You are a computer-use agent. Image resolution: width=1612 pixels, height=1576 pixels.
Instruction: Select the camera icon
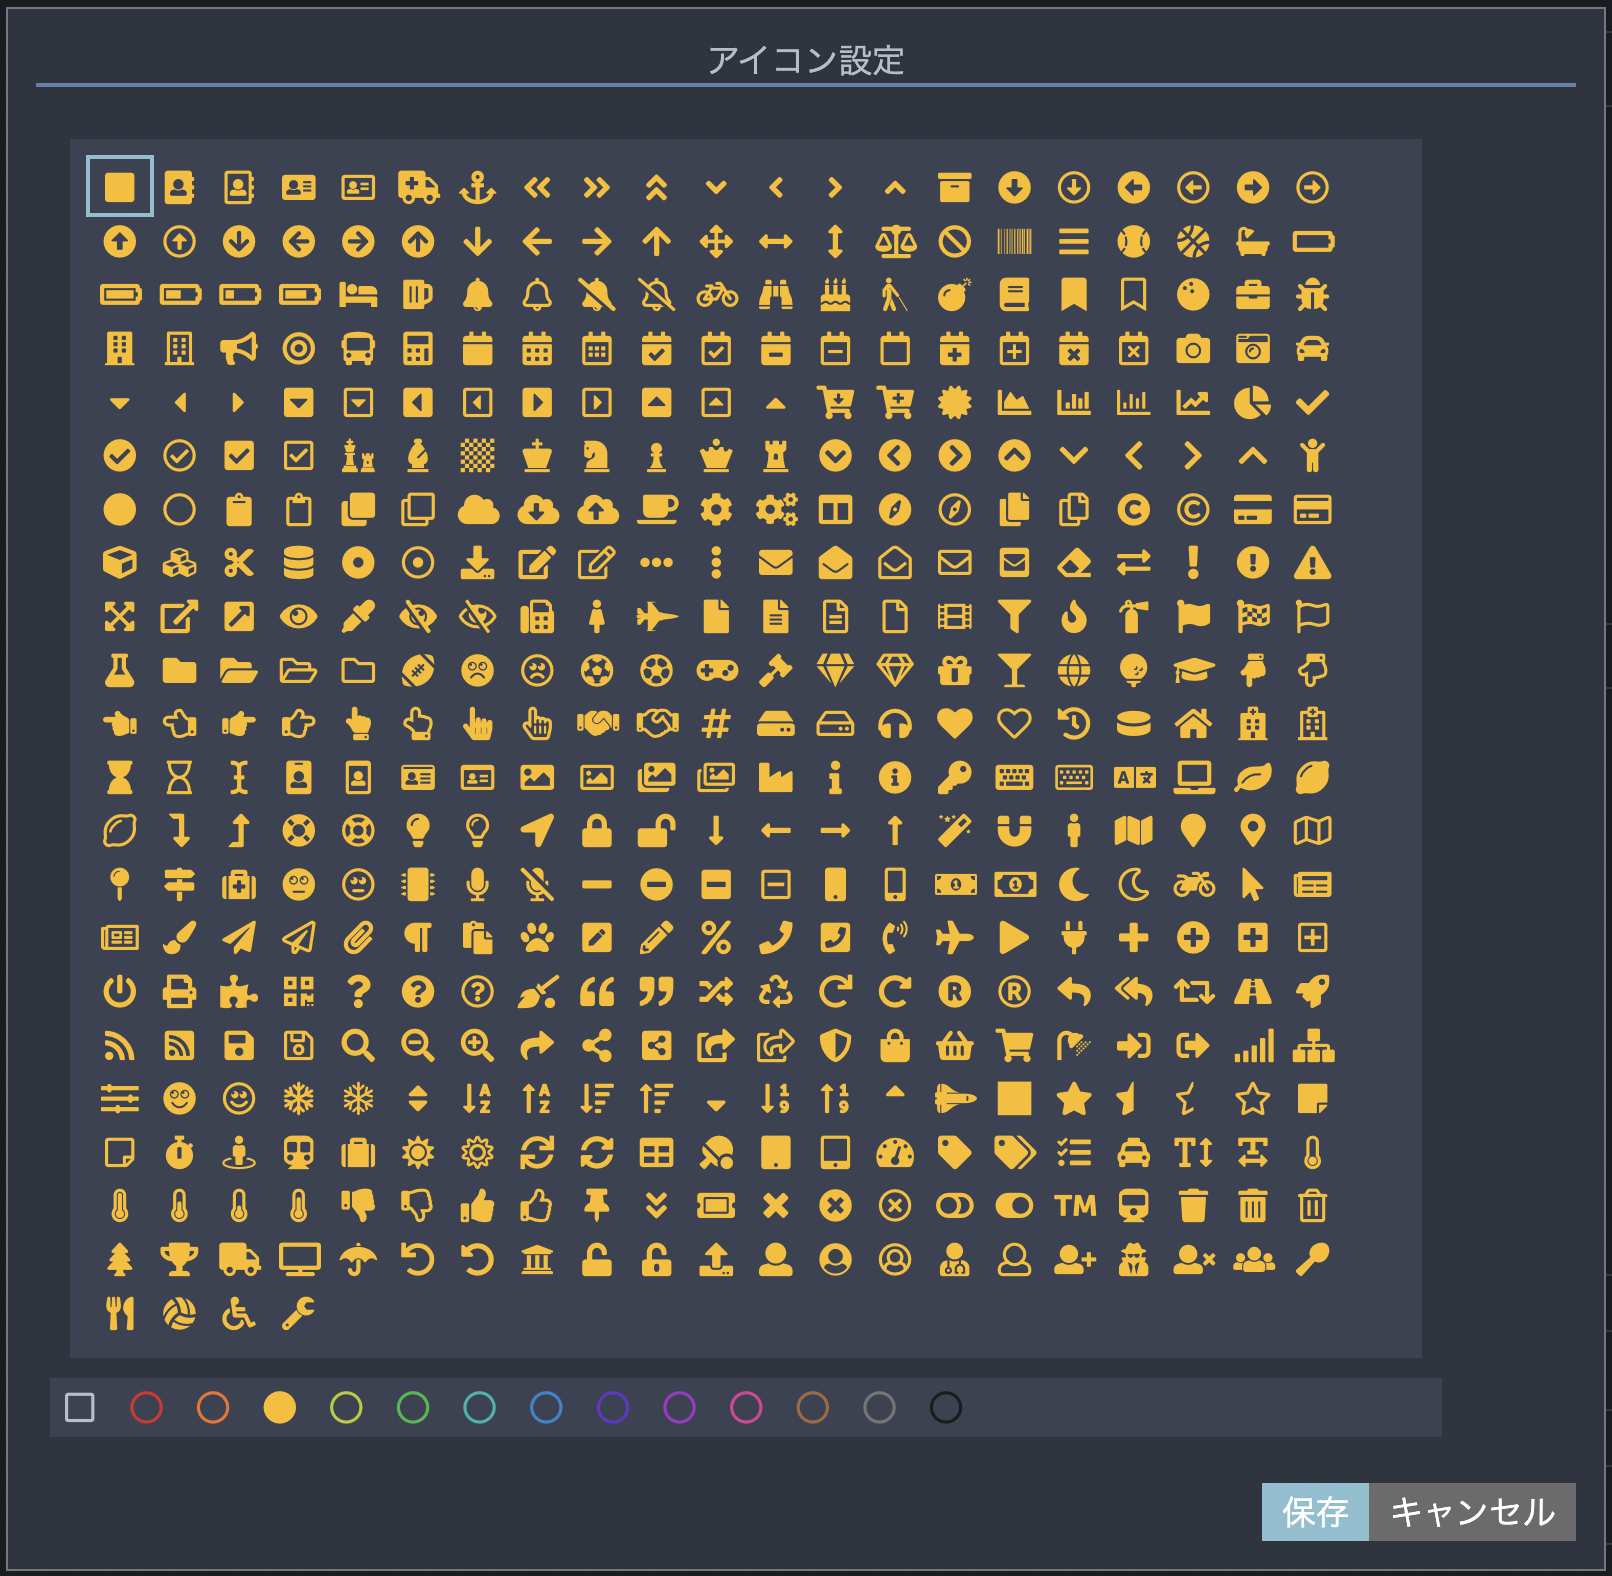1193,348
